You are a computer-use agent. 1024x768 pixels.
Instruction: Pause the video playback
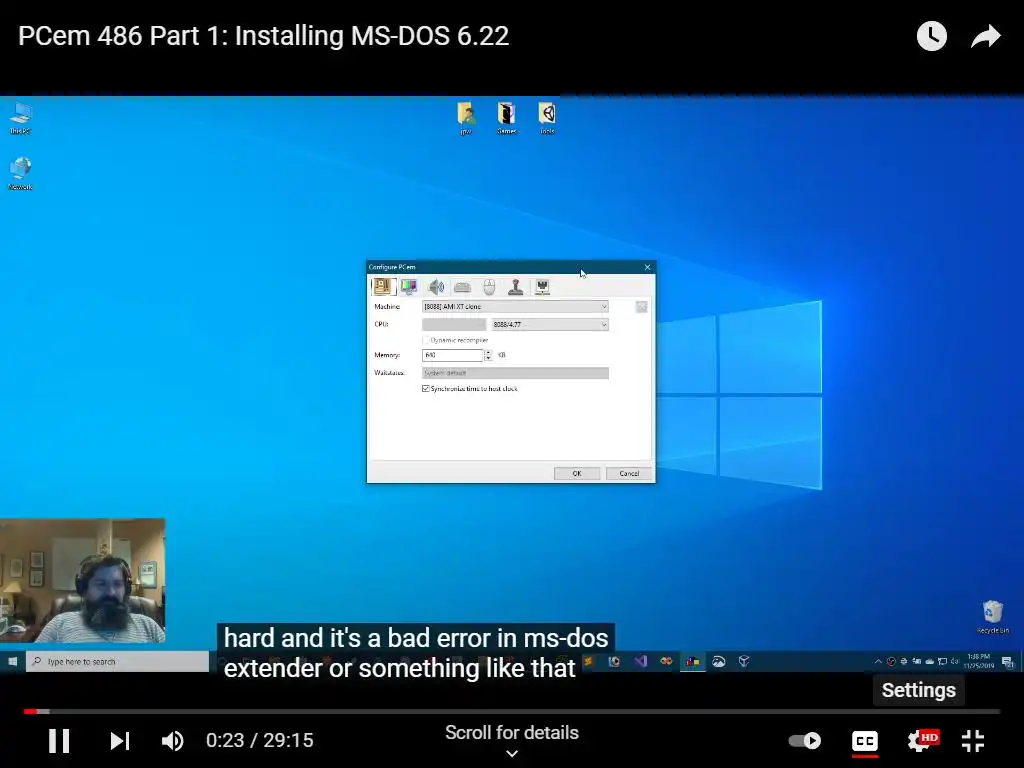click(x=59, y=741)
